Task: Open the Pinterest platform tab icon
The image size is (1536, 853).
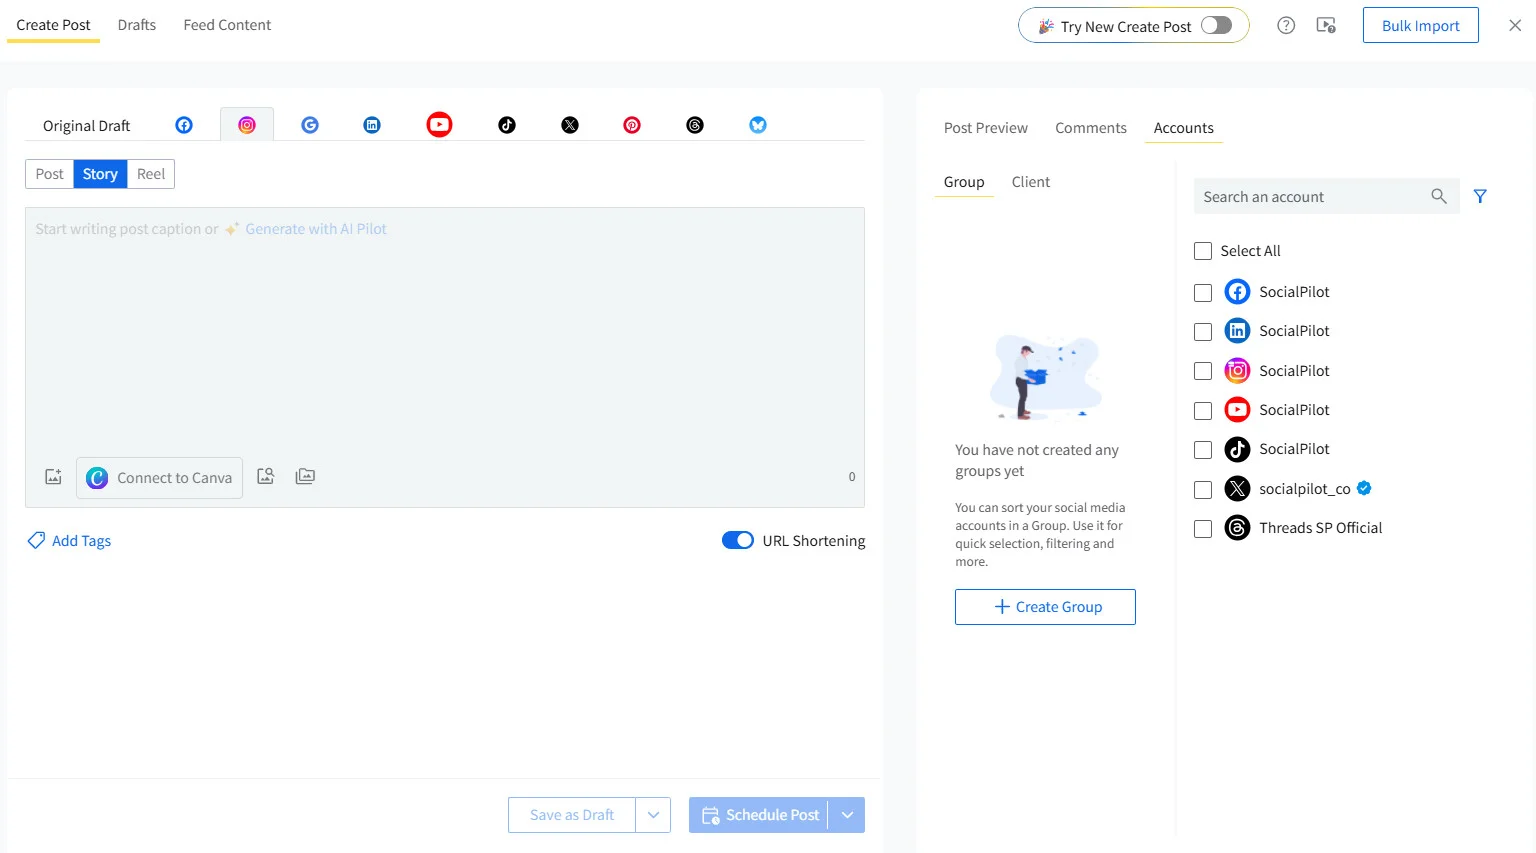Action: click(632, 125)
